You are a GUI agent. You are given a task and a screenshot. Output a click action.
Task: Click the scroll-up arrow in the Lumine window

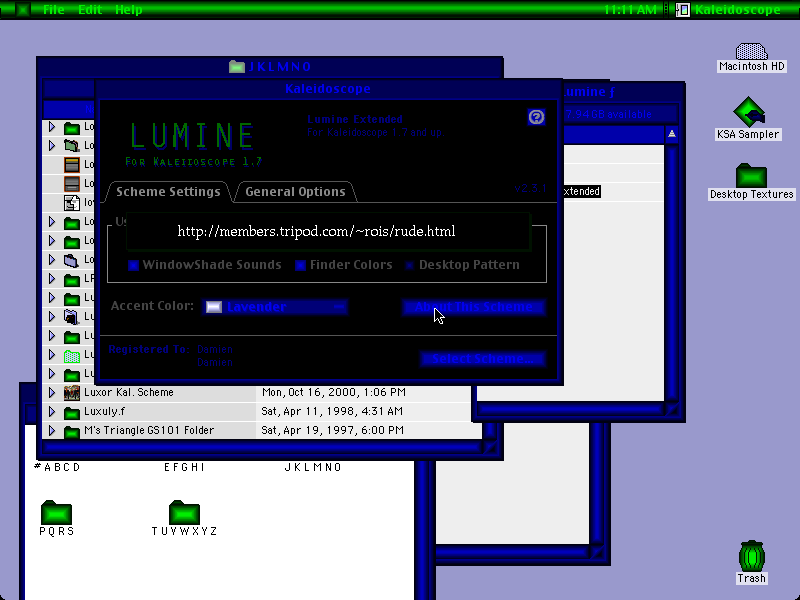click(x=671, y=134)
